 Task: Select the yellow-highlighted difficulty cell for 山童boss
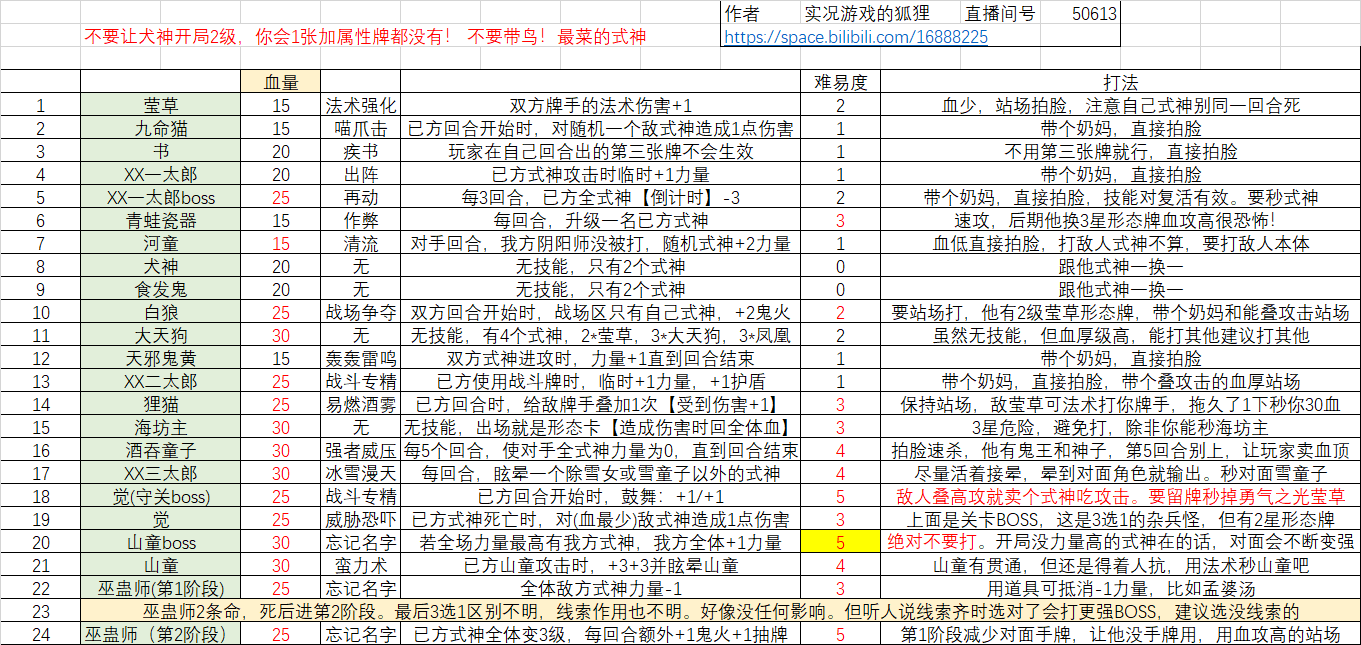coord(840,542)
